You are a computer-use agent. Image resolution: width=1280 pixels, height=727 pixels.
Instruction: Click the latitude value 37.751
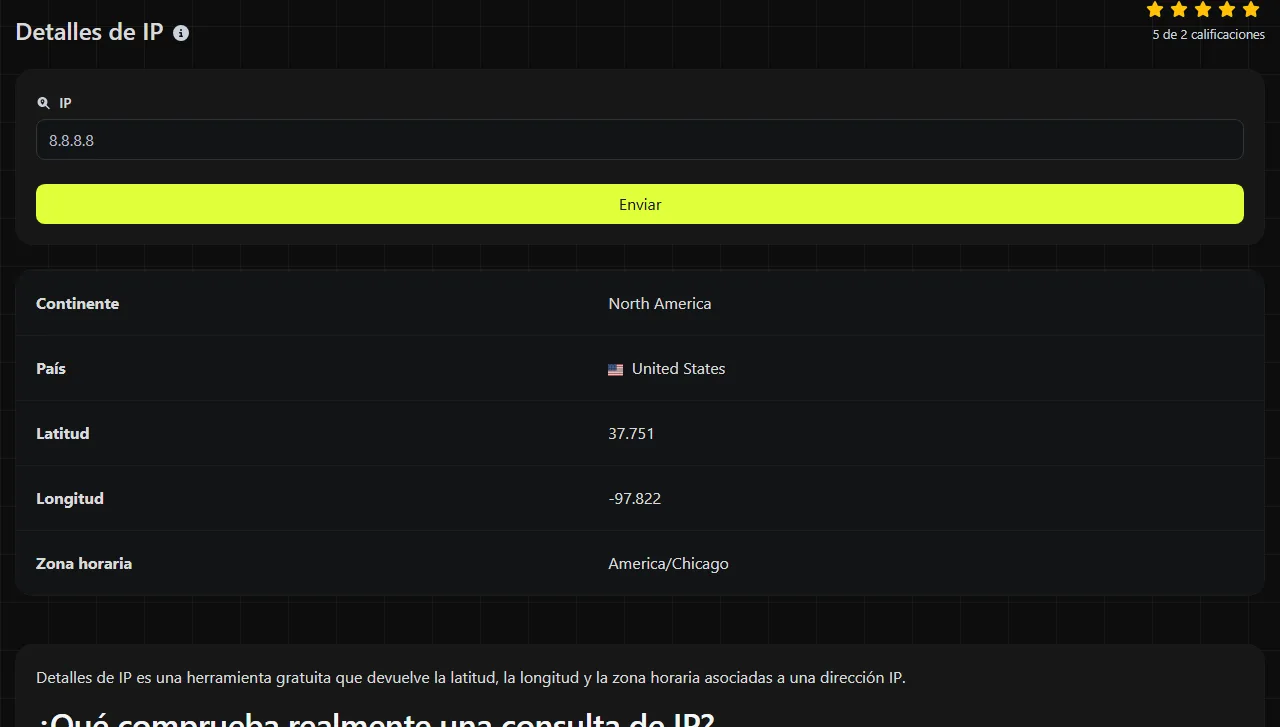tap(631, 434)
